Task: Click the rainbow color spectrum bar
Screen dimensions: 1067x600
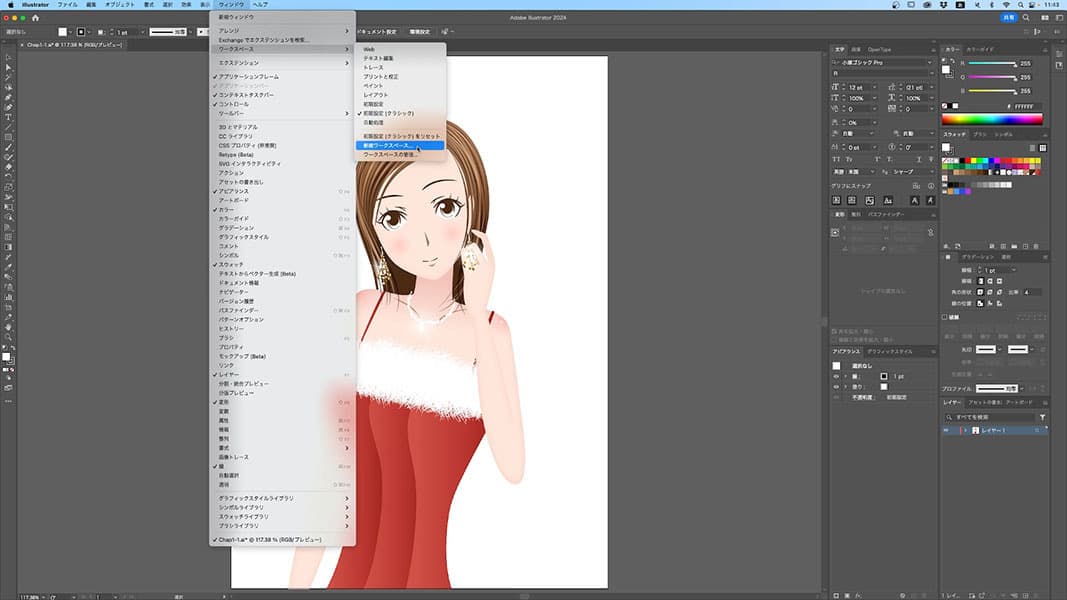Action: (993, 119)
